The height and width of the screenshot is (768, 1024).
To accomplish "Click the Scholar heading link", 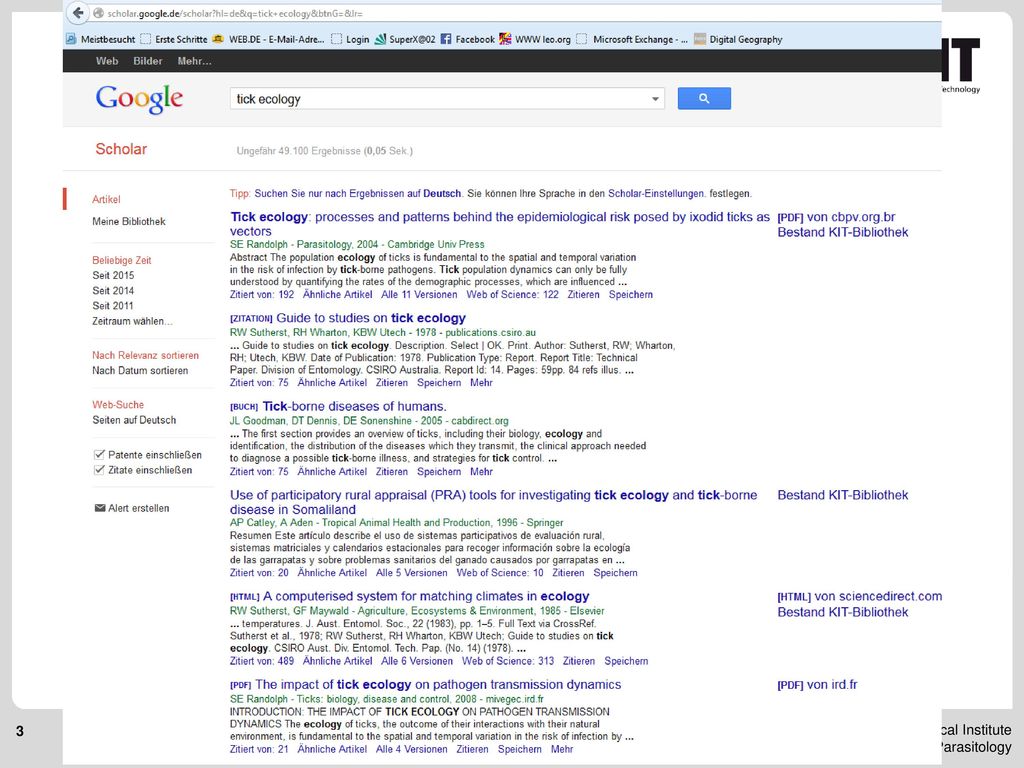I will coord(121,149).
